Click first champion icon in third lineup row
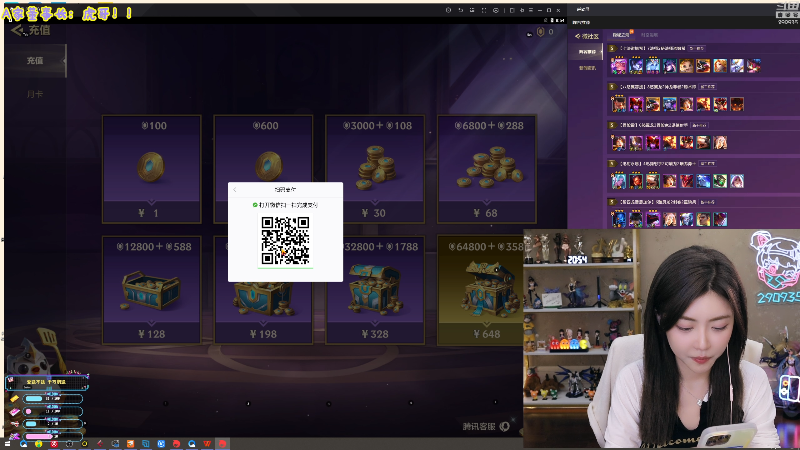The image size is (800, 450). point(619,142)
